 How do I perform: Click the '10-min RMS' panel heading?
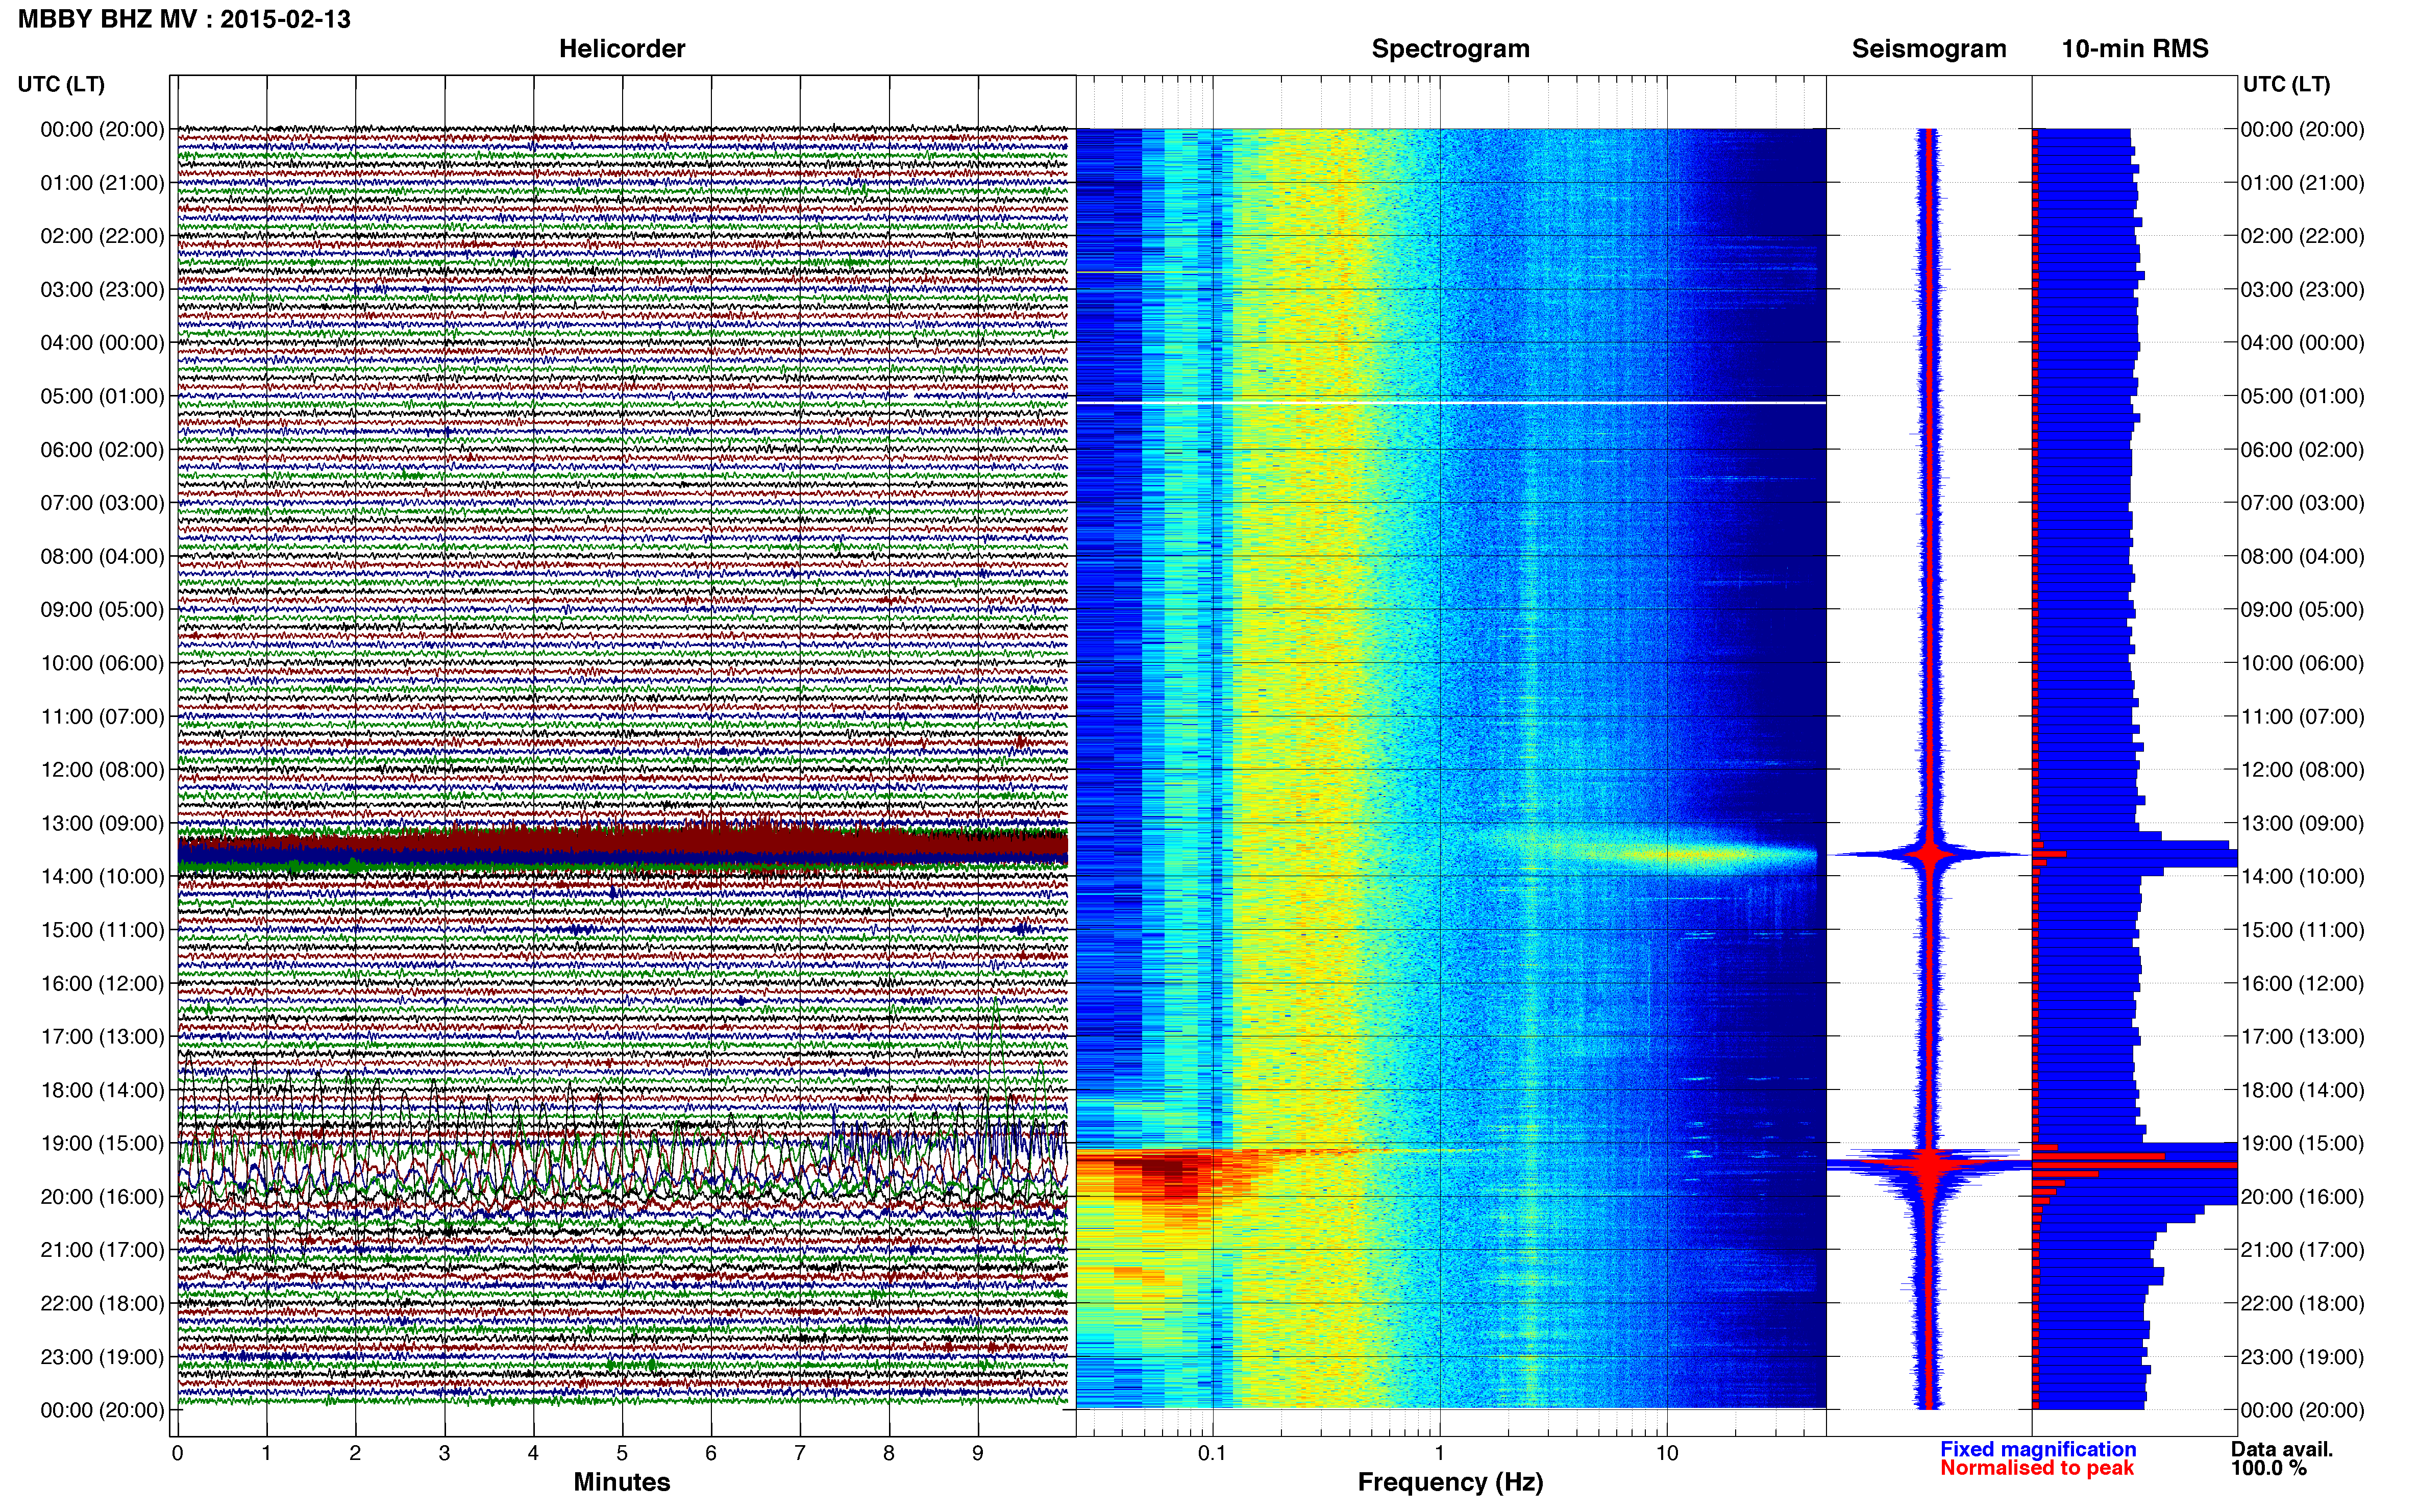[x=2135, y=49]
